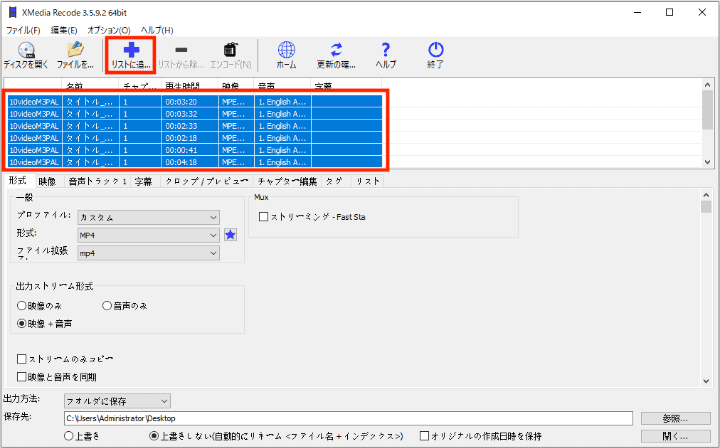
Task: Click the file list scroll down arrow
Action: [707, 162]
